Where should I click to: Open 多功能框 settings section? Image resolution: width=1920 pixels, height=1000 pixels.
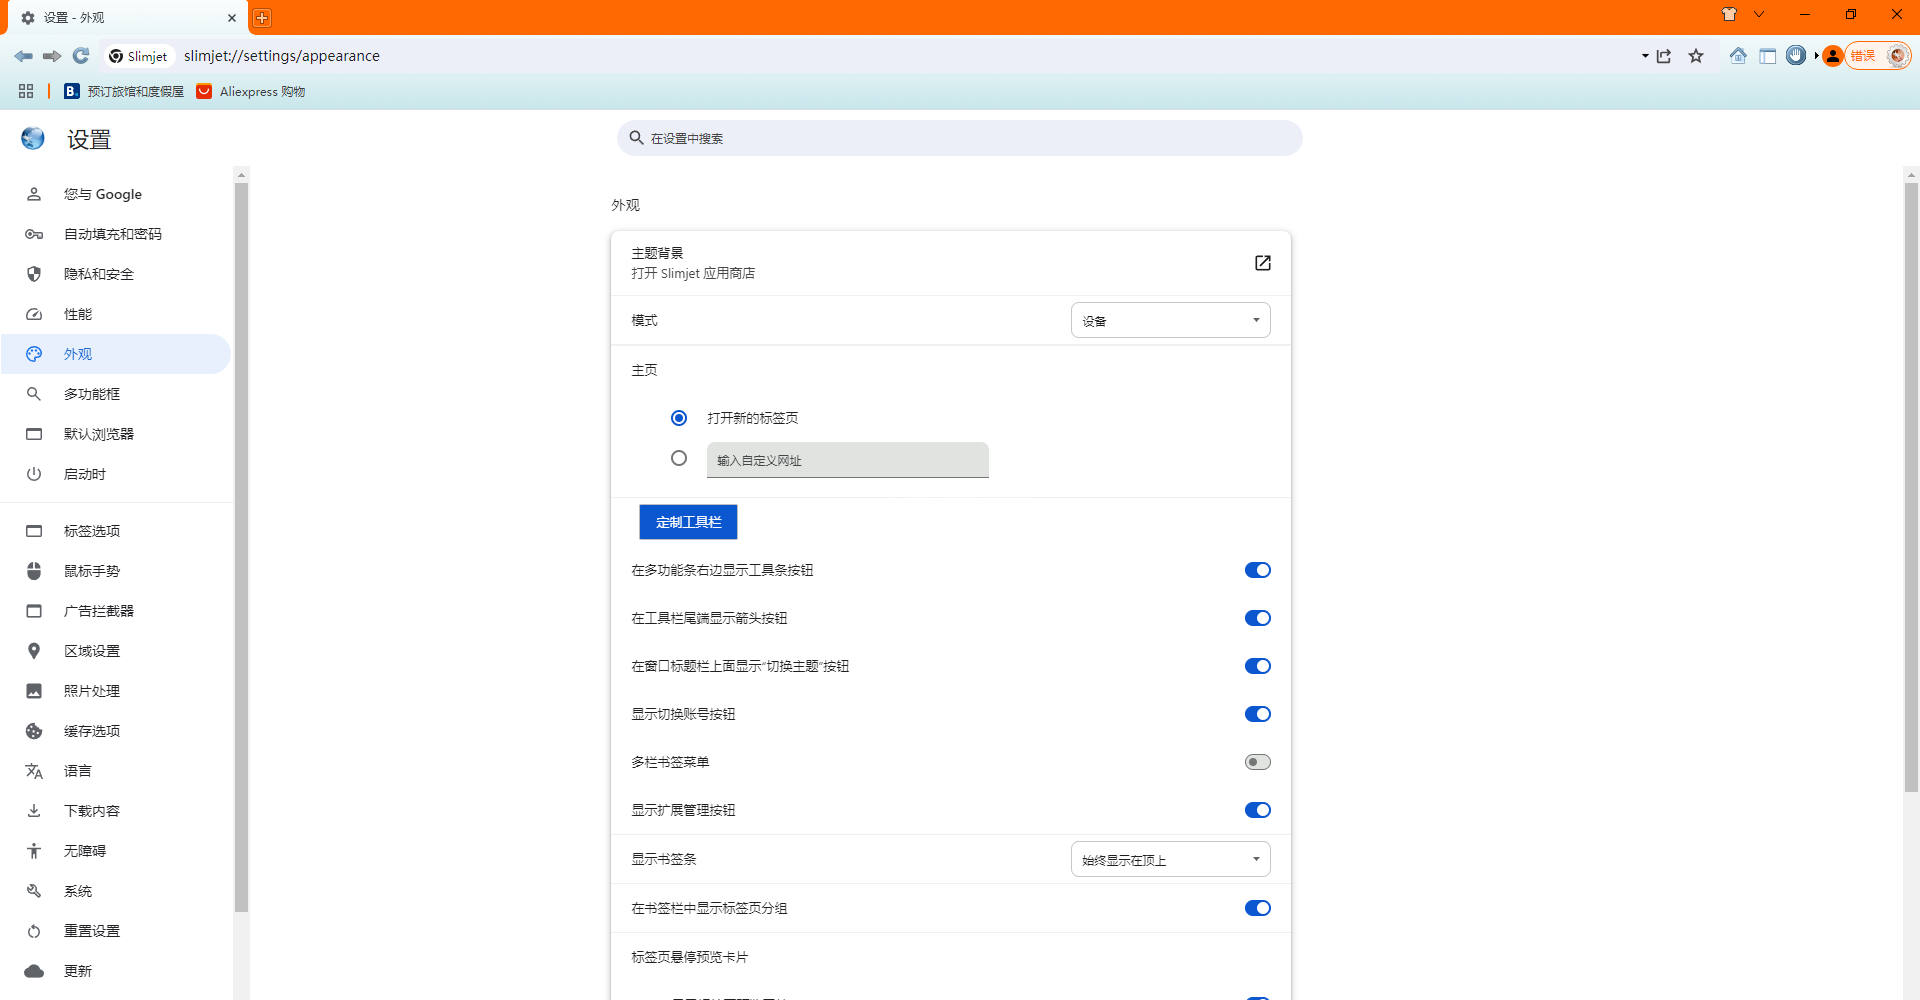click(x=116, y=394)
